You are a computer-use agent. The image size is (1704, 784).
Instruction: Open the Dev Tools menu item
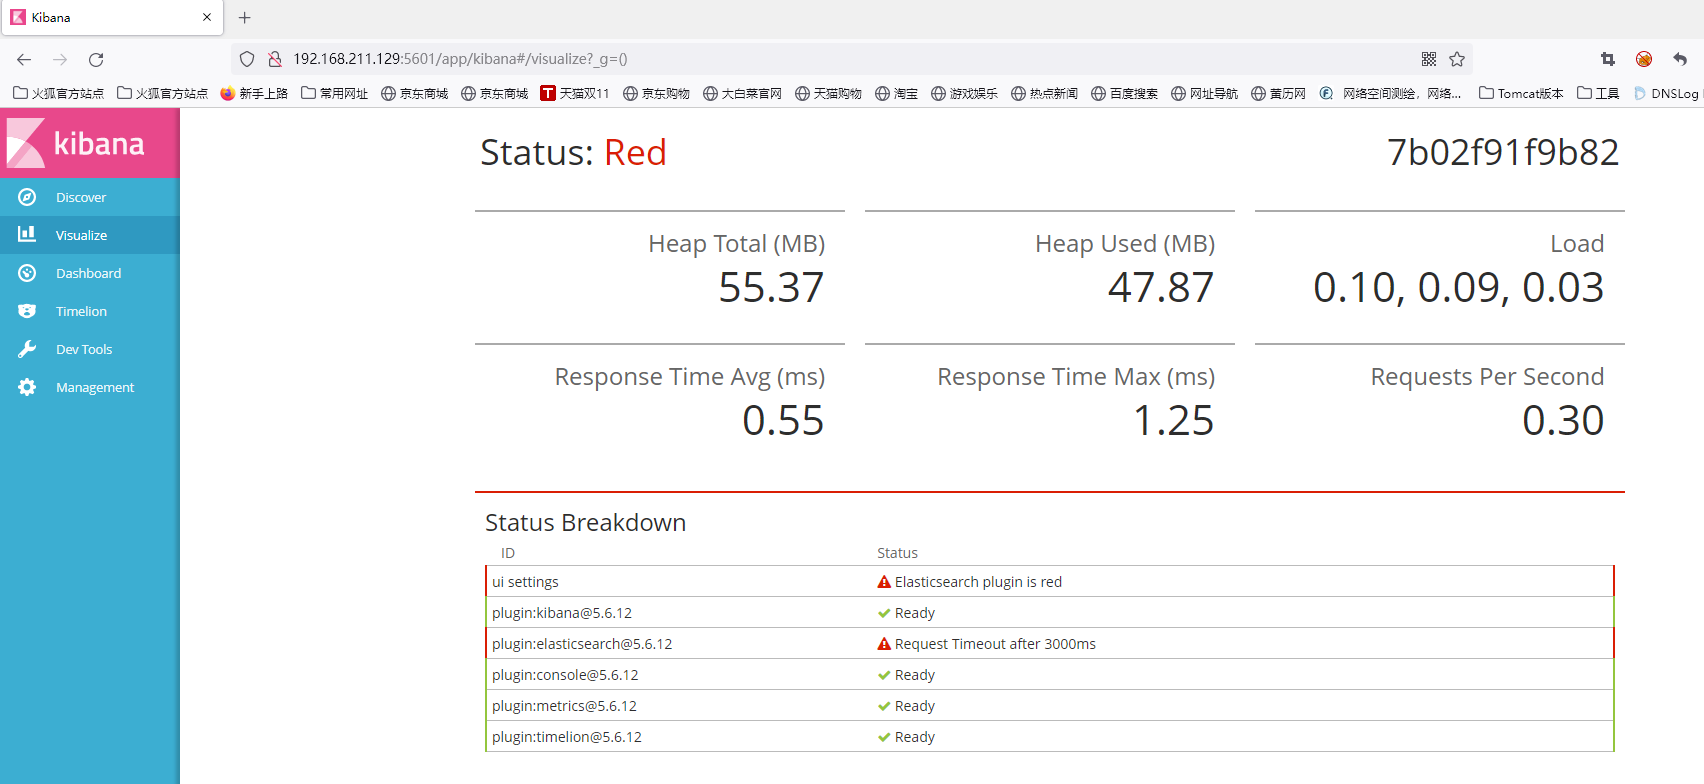90,349
